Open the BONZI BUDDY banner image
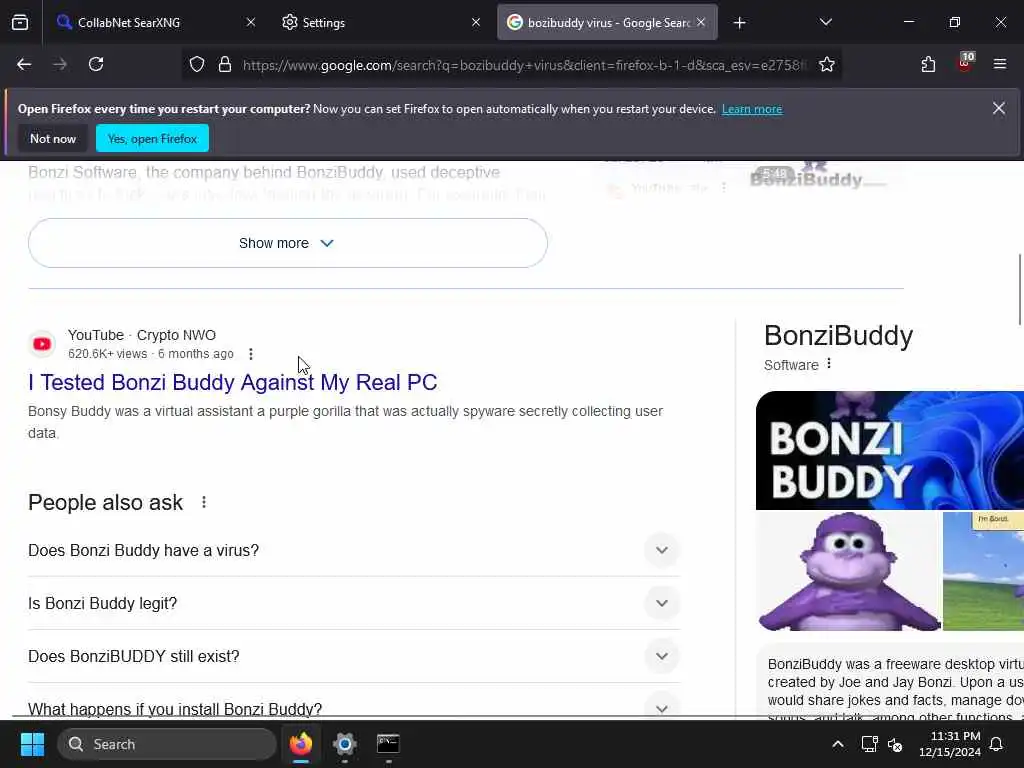This screenshot has width=1024, height=768. coord(889,450)
